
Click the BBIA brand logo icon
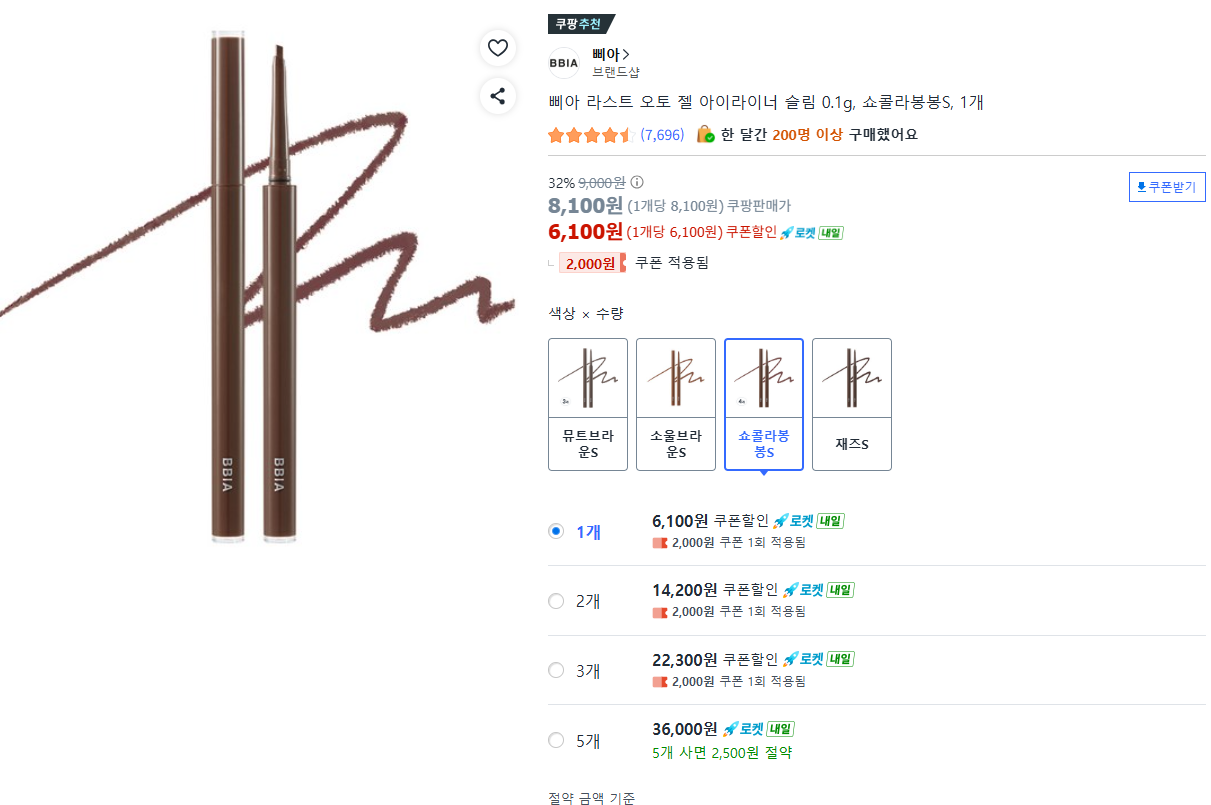click(564, 63)
